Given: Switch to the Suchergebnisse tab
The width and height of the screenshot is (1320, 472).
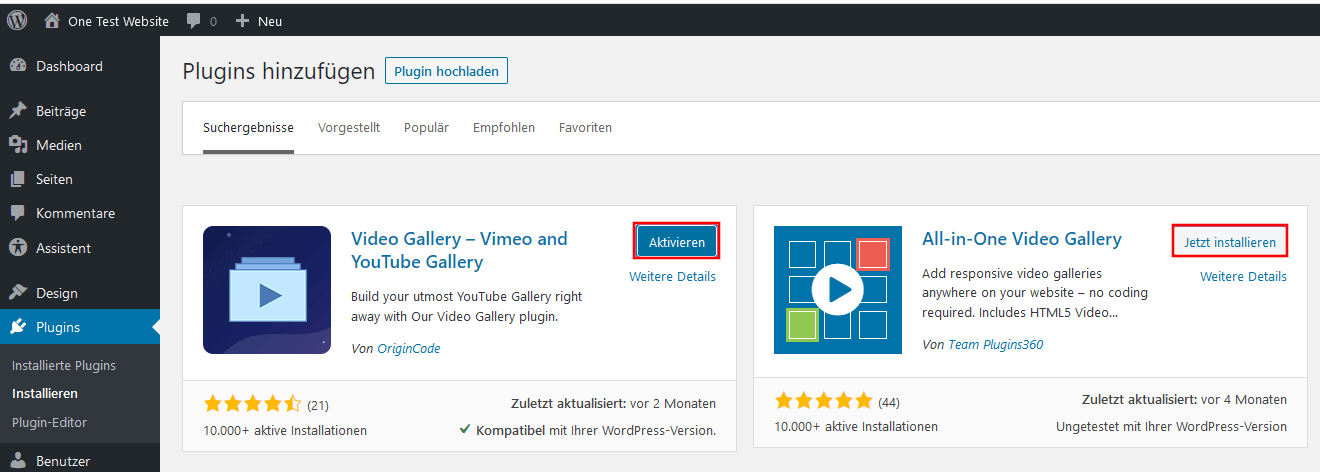Looking at the screenshot, I should coord(248,128).
